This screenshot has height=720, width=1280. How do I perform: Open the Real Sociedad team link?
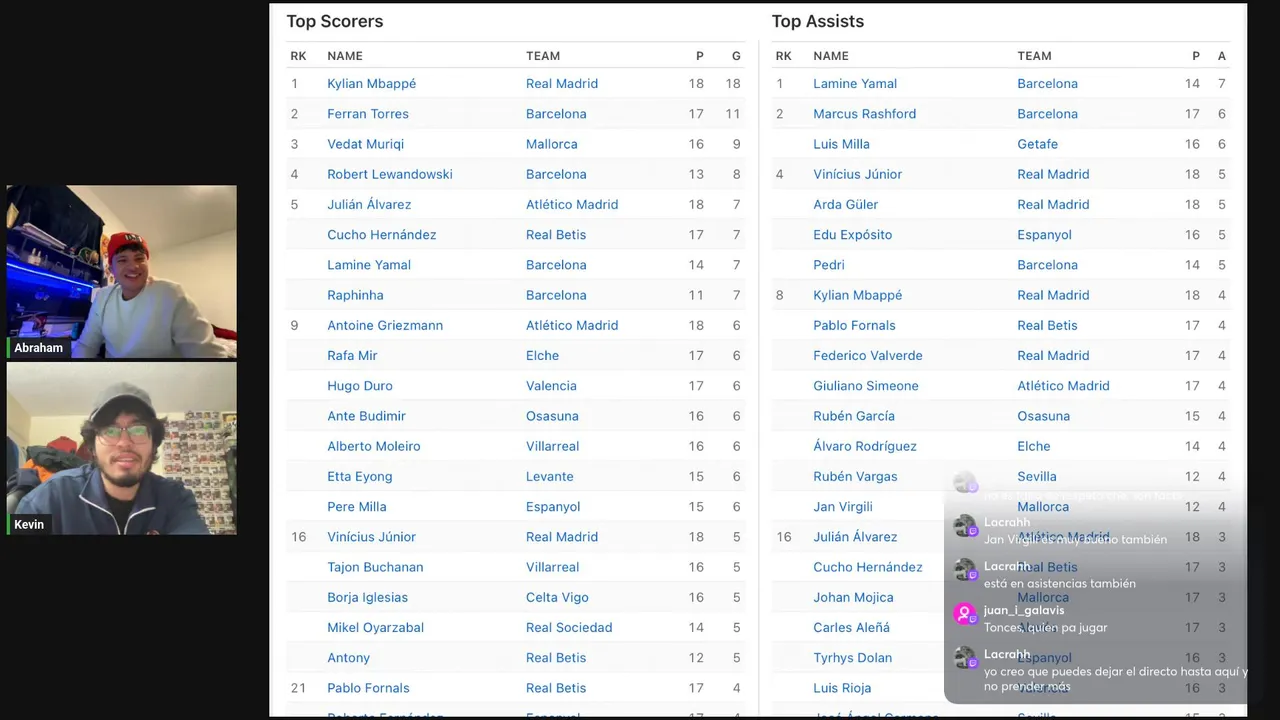[569, 627]
